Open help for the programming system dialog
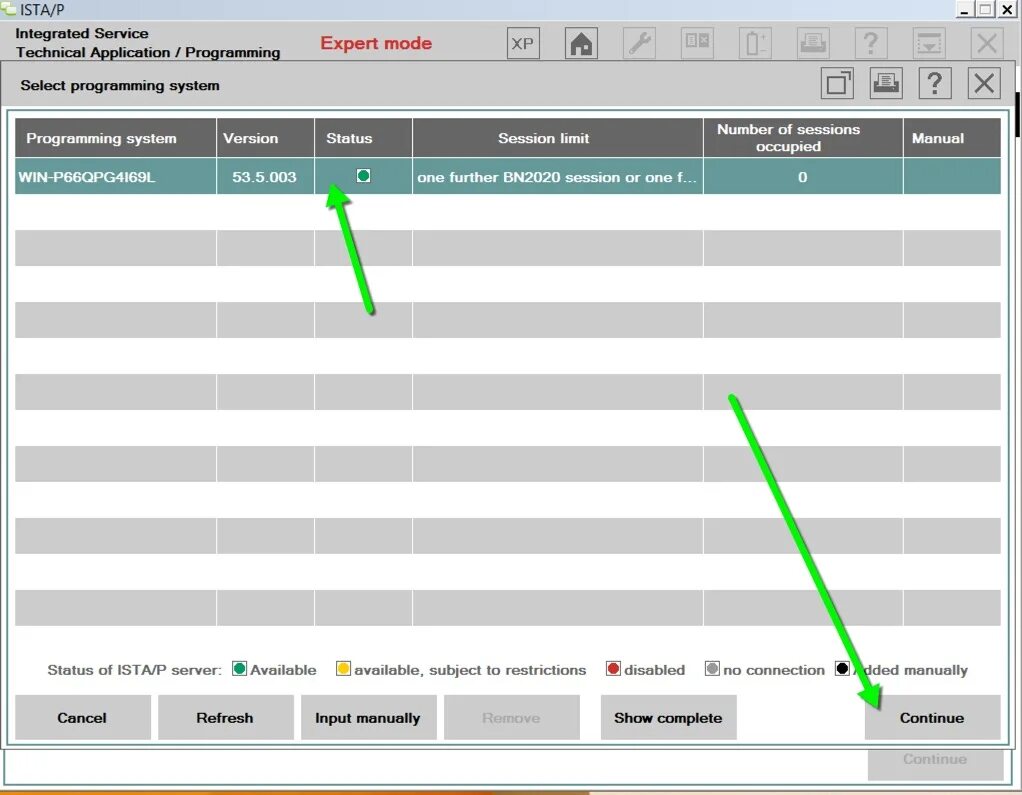Image resolution: width=1022 pixels, height=795 pixels. click(x=935, y=83)
